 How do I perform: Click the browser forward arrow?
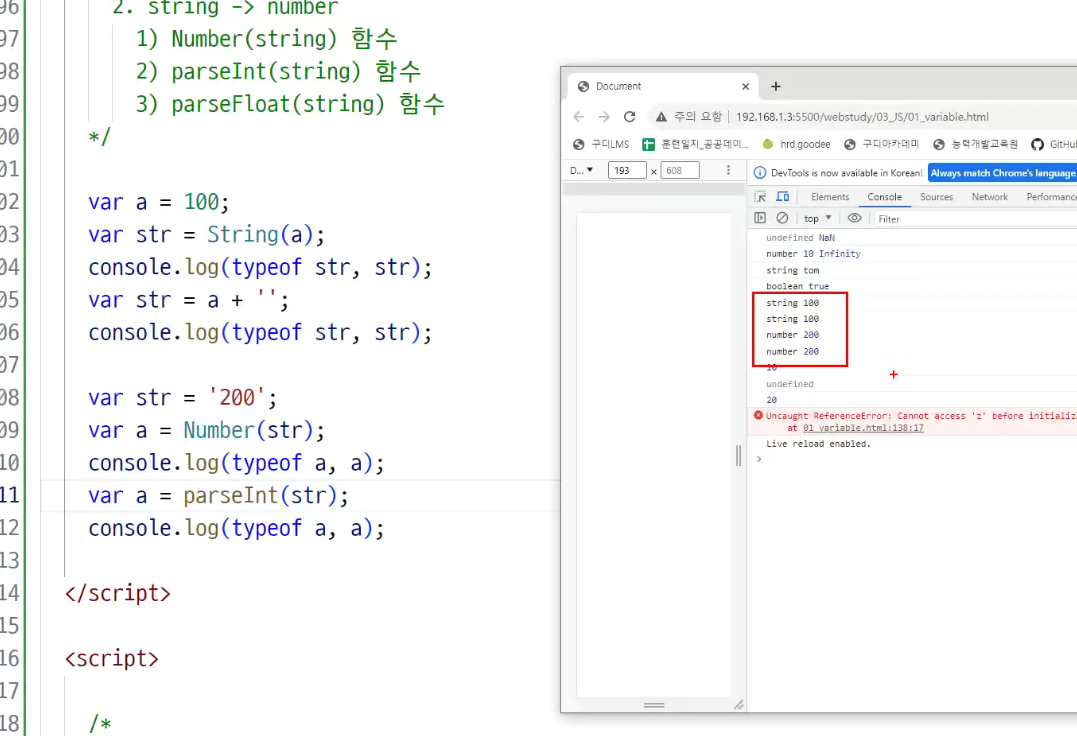[604, 117]
